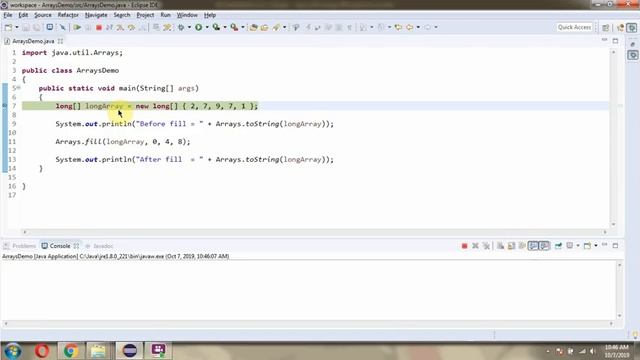
Task: Open the Open Console dropdown arrow
Action: 596,246
